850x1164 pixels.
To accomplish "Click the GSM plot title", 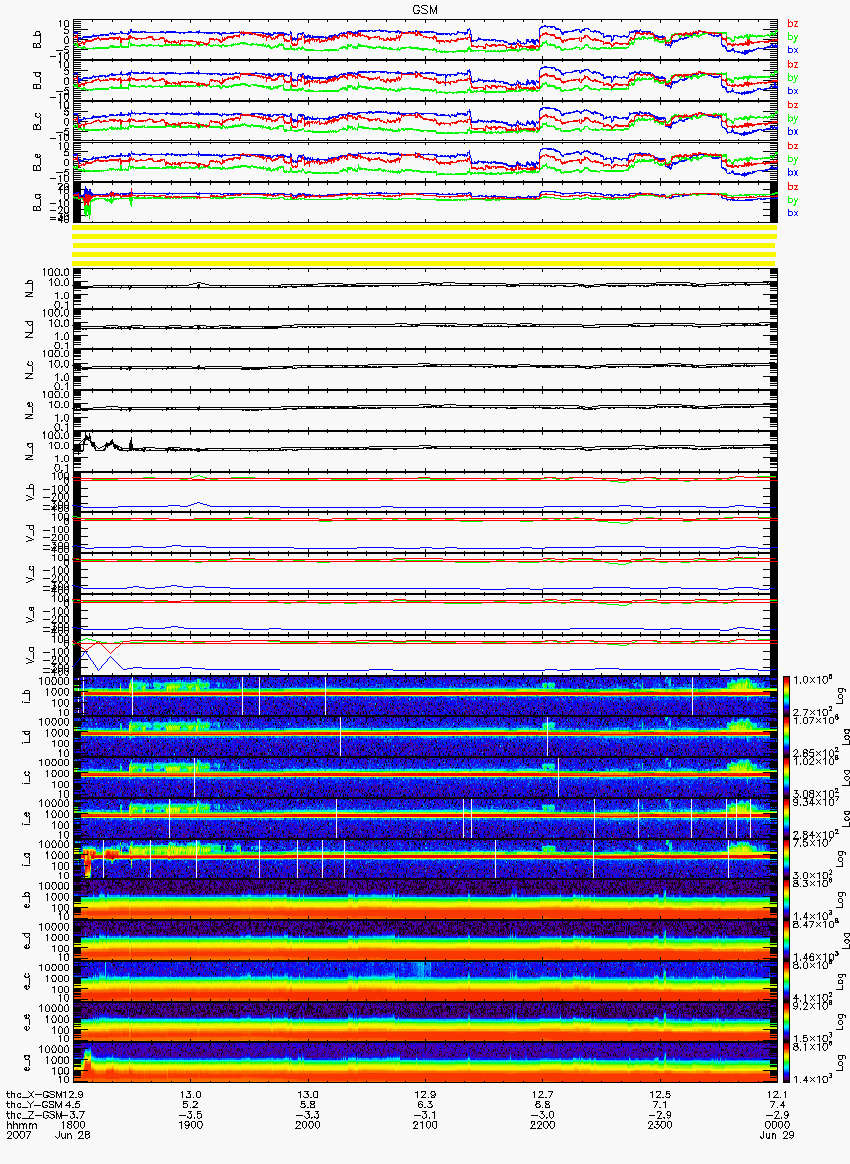I will (x=425, y=10).
